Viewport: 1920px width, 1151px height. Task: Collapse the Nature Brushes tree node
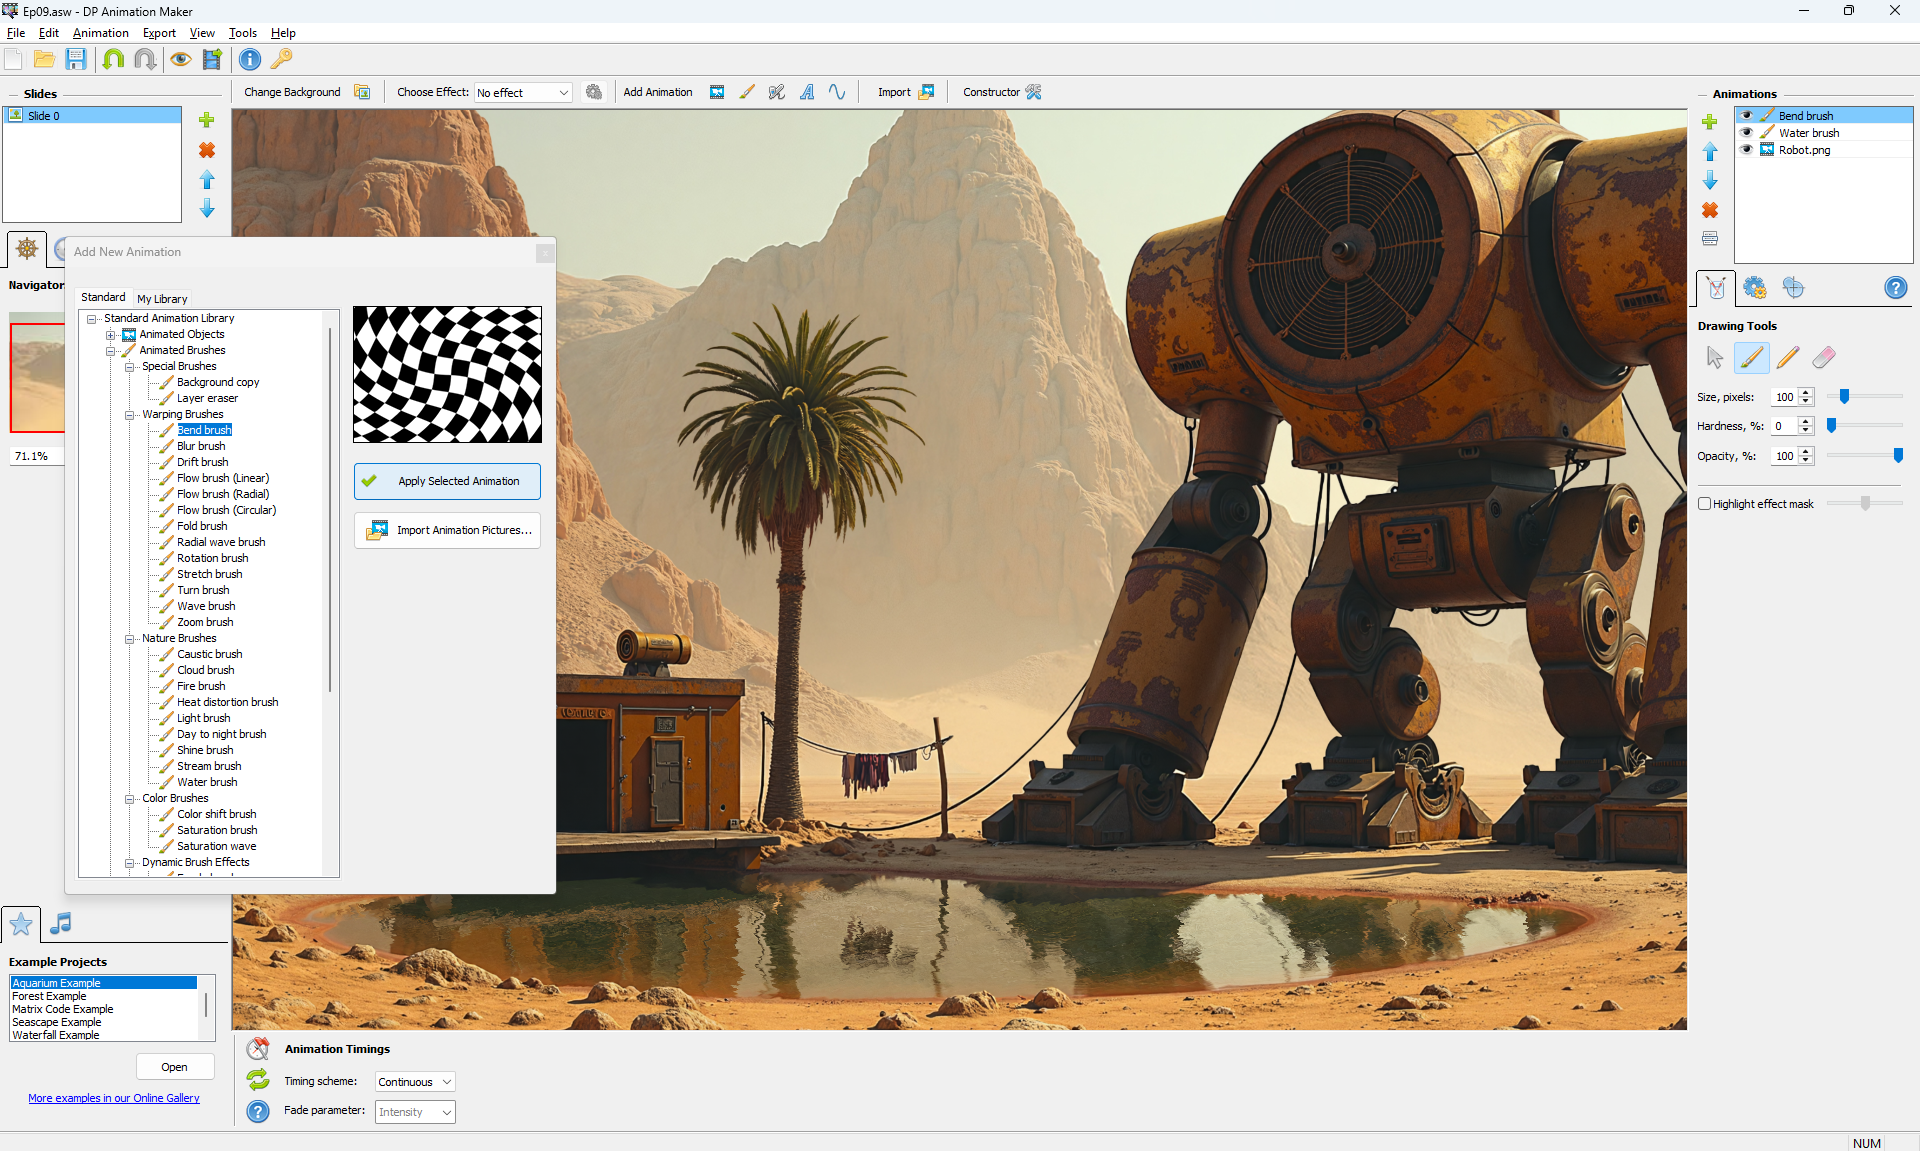[x=129, y=638]
